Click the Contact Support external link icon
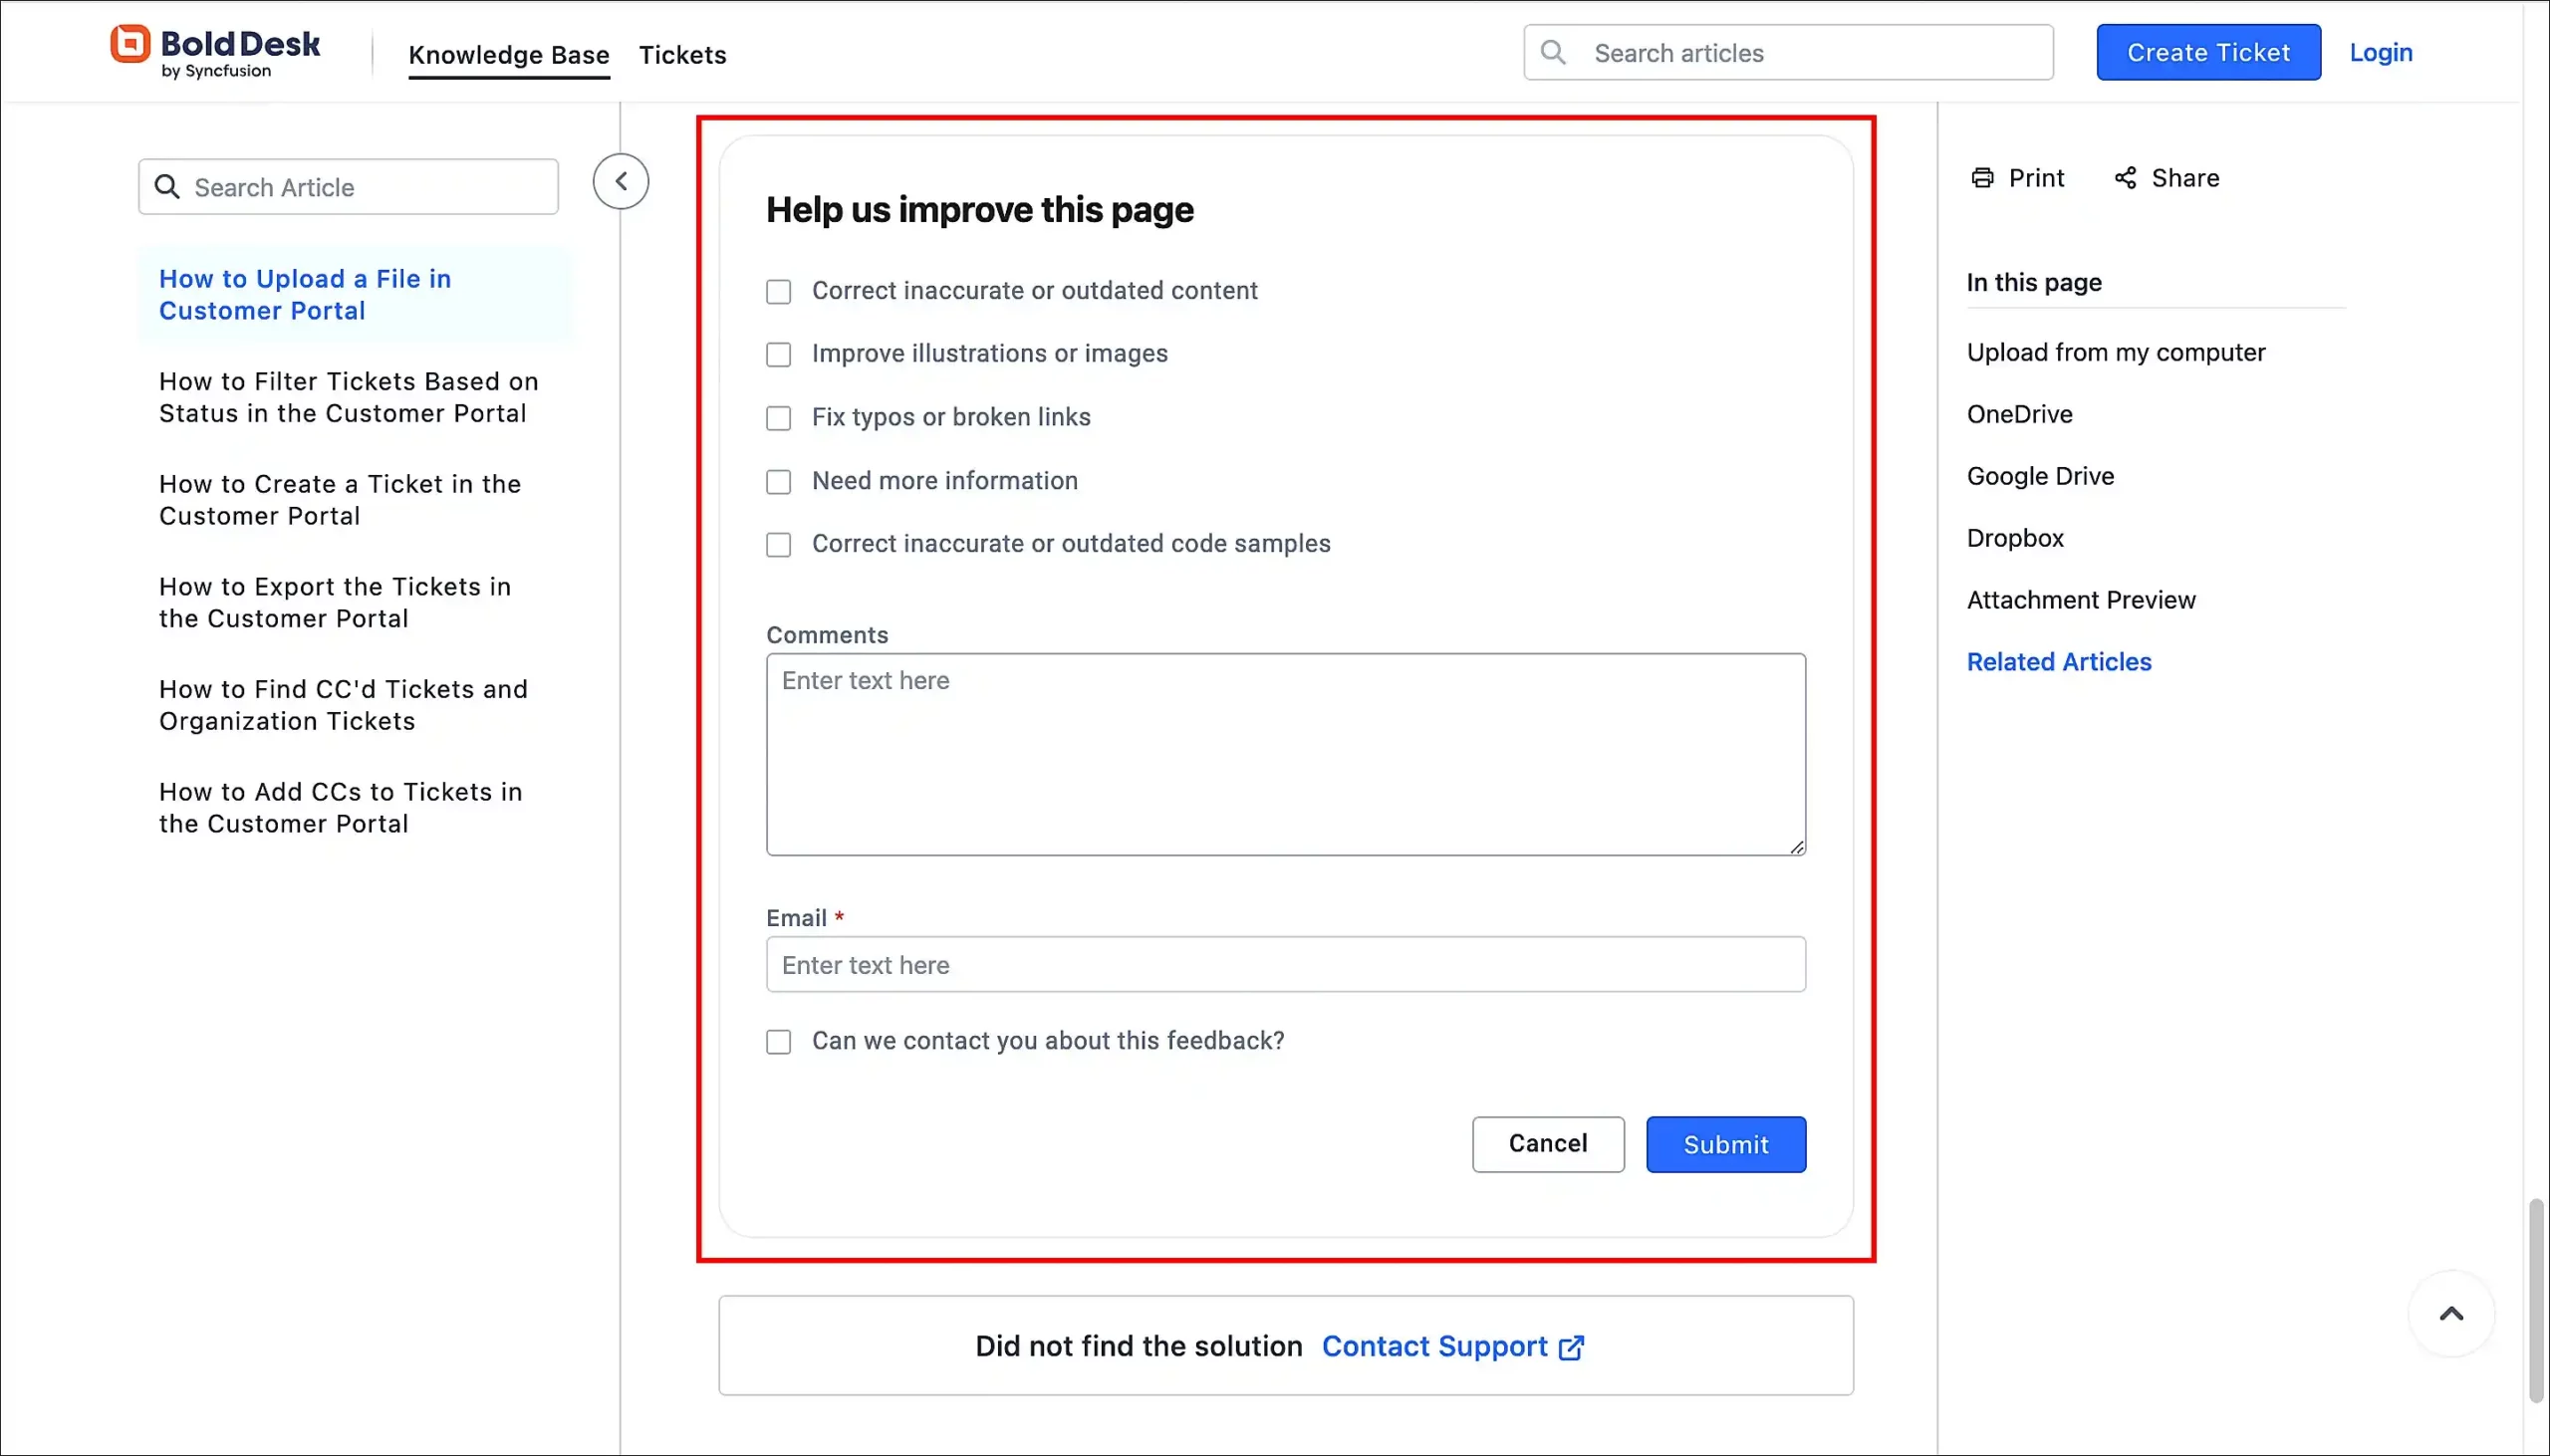 pos(1571,1347)
